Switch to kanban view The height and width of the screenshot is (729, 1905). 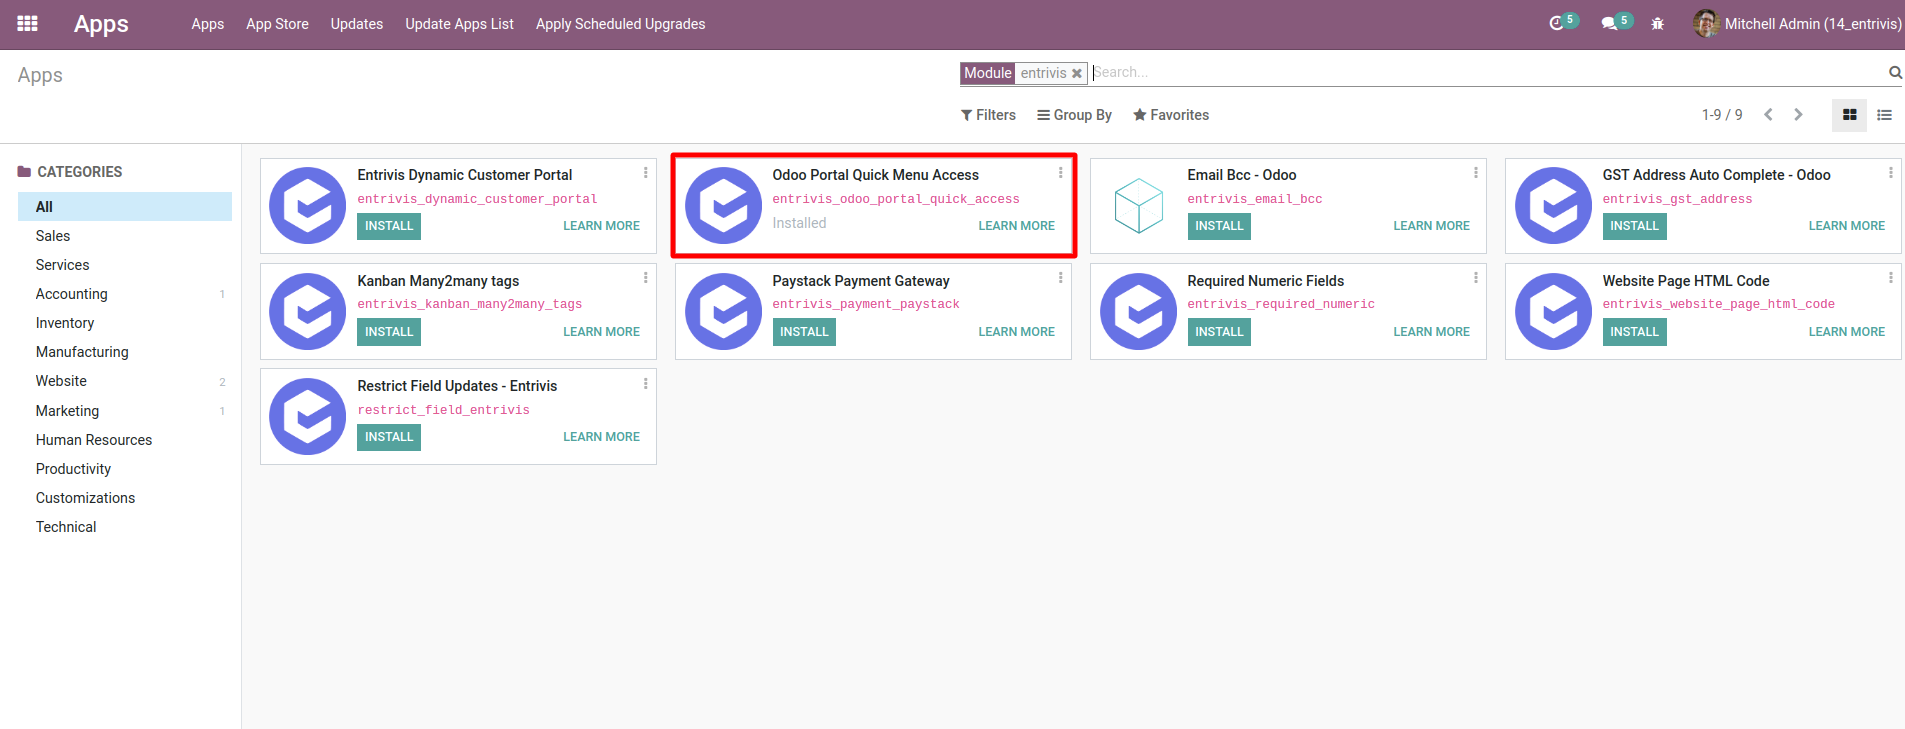pos(1850,115)
